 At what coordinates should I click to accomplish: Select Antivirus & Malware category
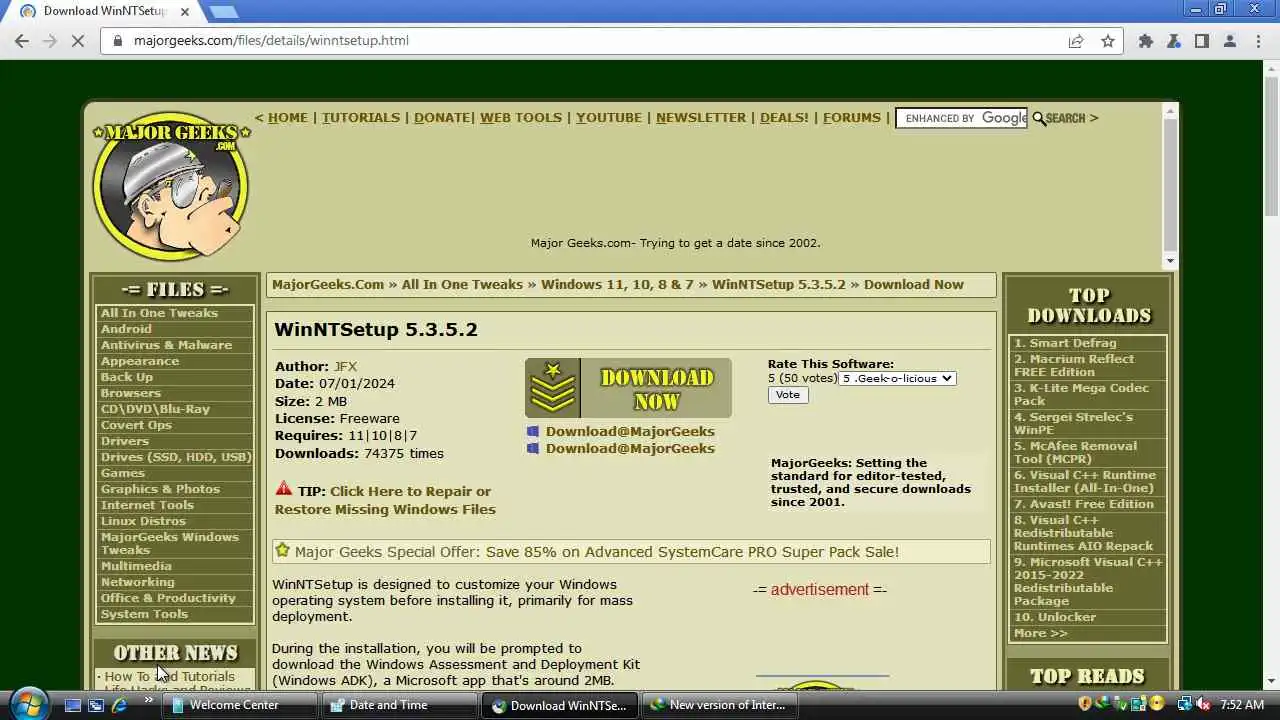pyautogui.click(x=166, y=345)
